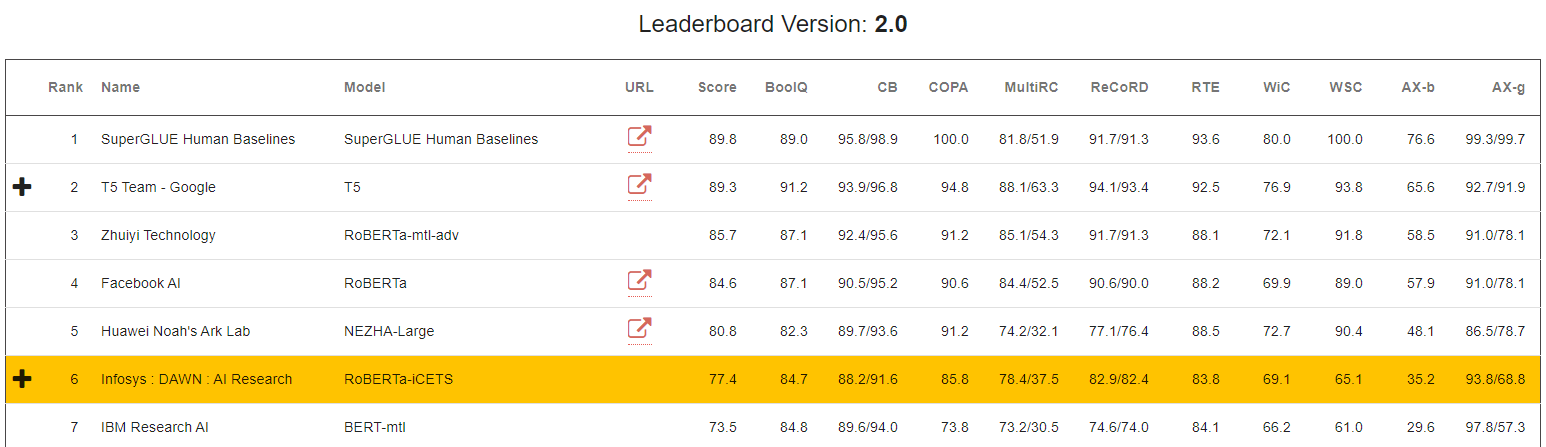Open SuperGLUE Human Baselines external URL icon
The width and height of the screenshot is (1546, 447).
point(639,137)
